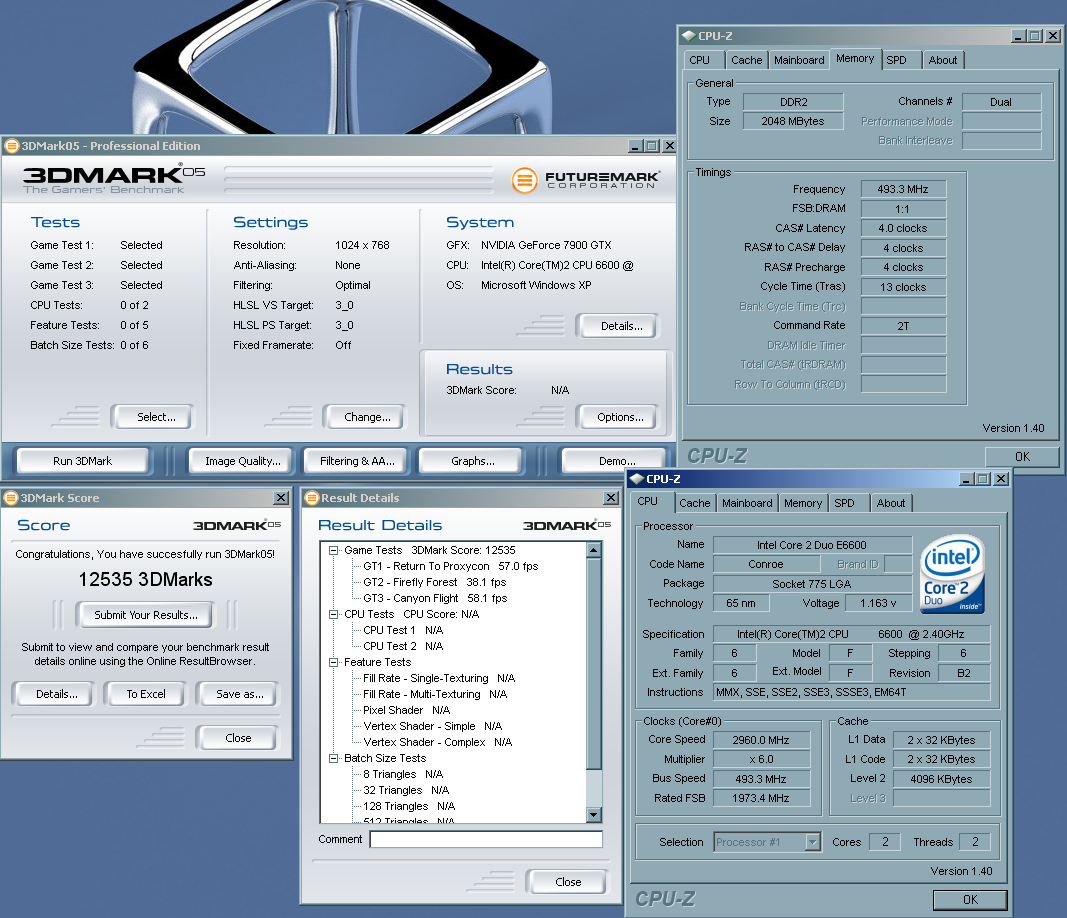Click the Result Details vertical scrollbar thumb

click(x=593, y=664)
